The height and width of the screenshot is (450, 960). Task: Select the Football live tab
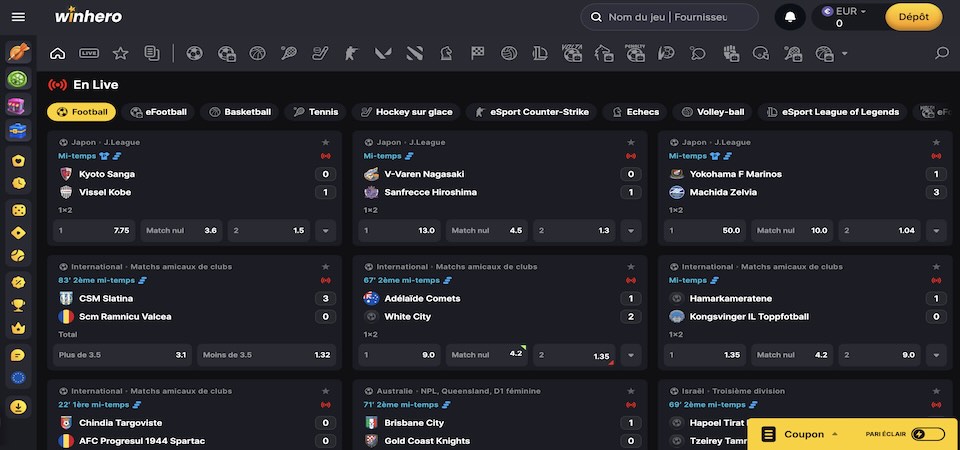click(81, 112)
